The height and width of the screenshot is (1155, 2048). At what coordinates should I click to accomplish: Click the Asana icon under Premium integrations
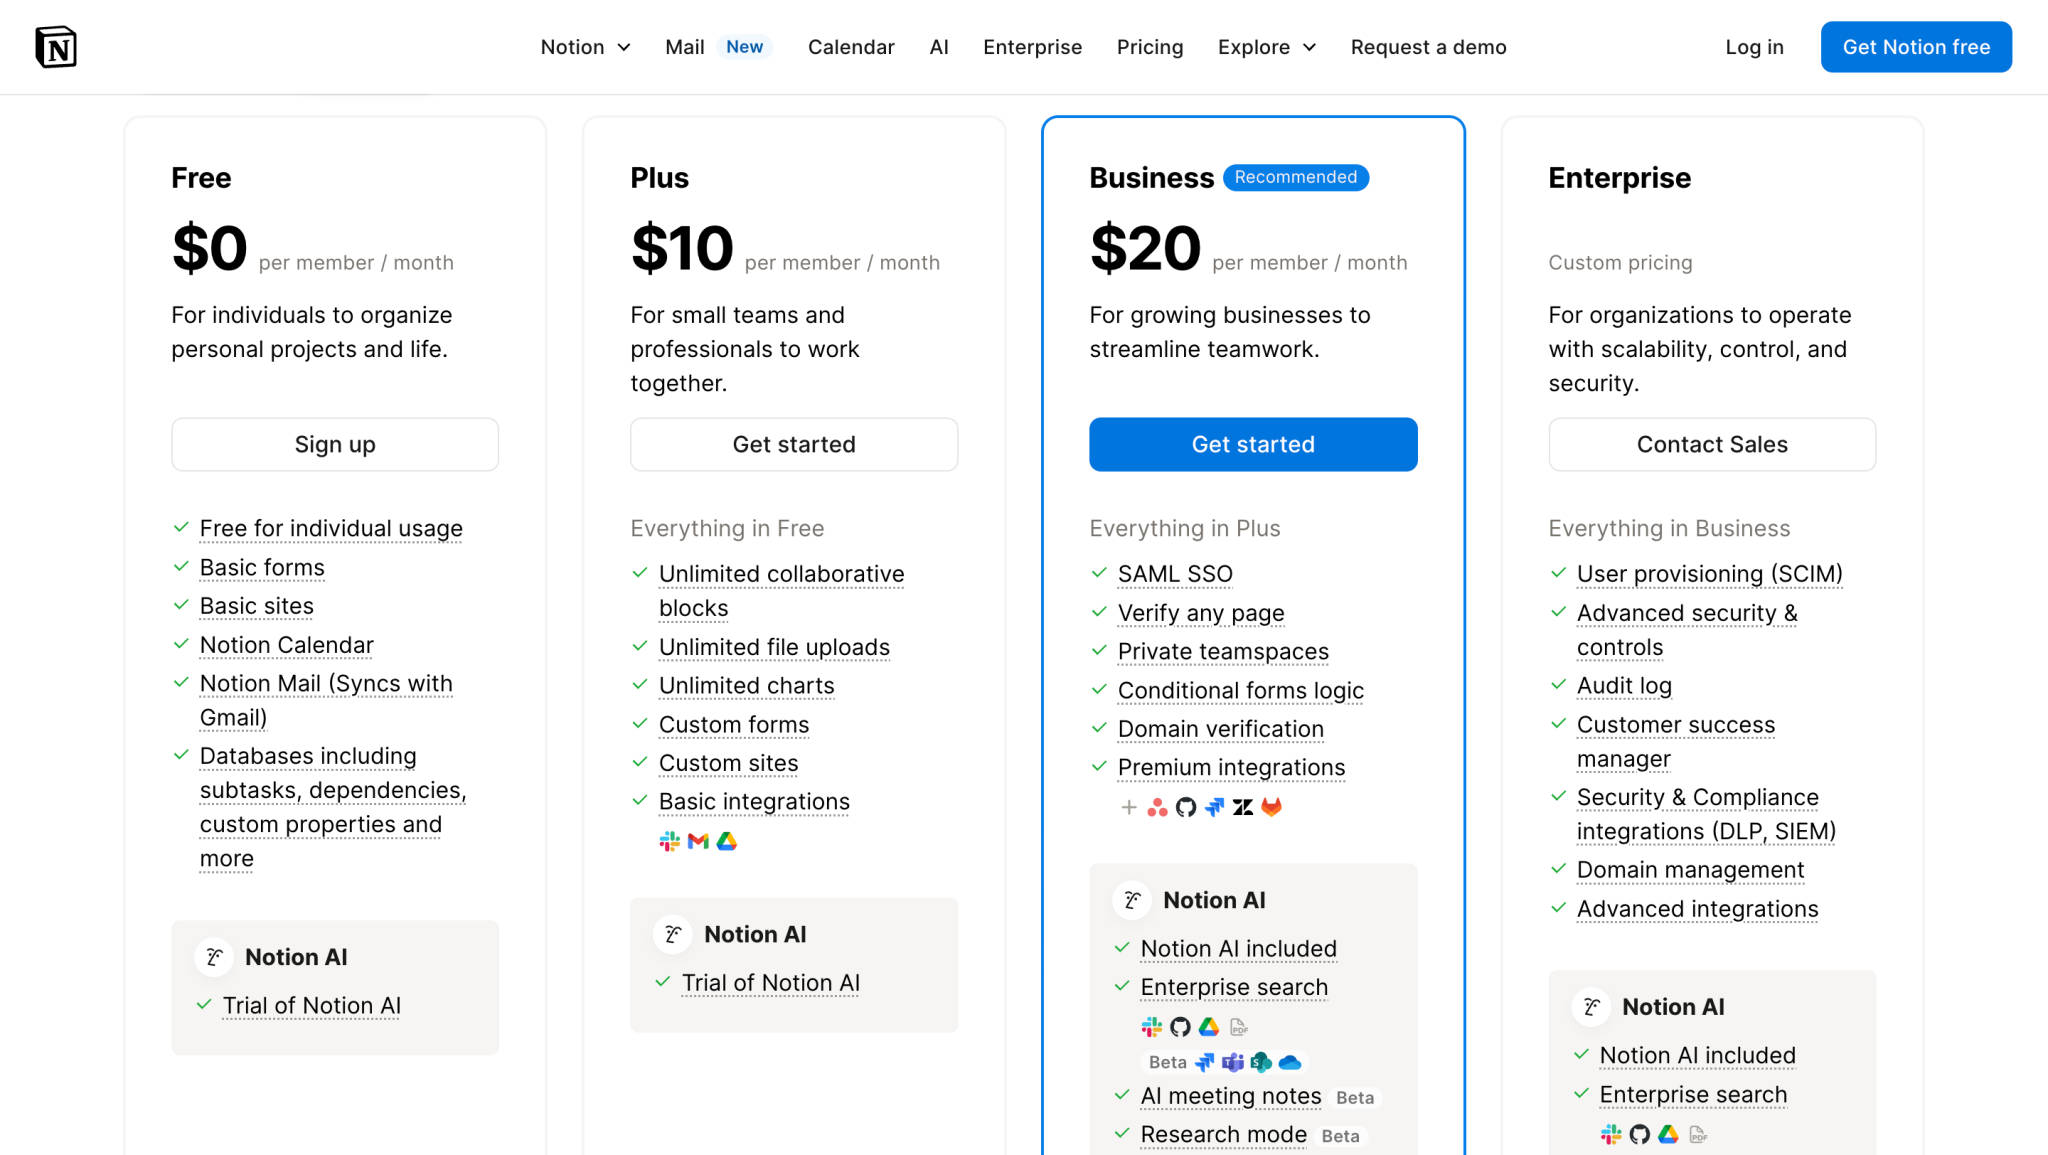[1157, 807]
